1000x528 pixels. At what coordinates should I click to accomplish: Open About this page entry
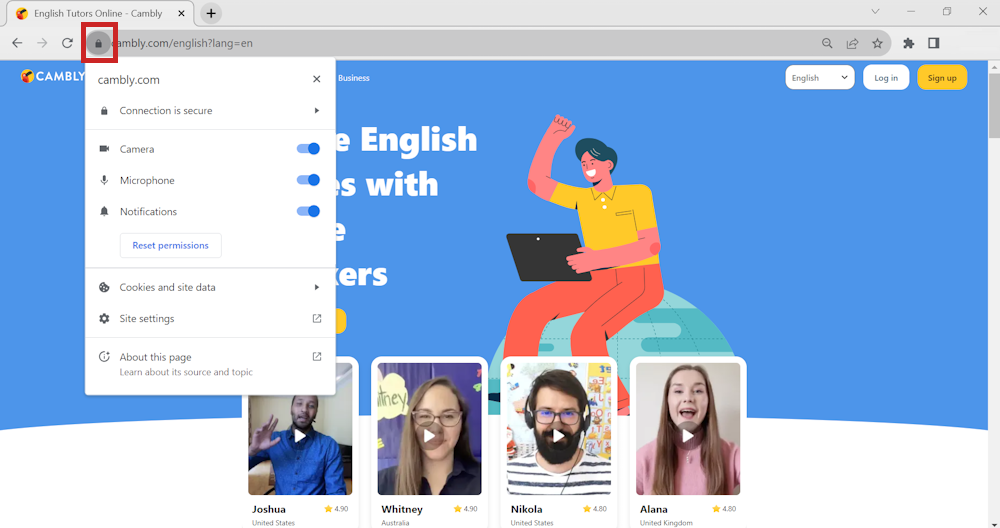coord(210,363)
